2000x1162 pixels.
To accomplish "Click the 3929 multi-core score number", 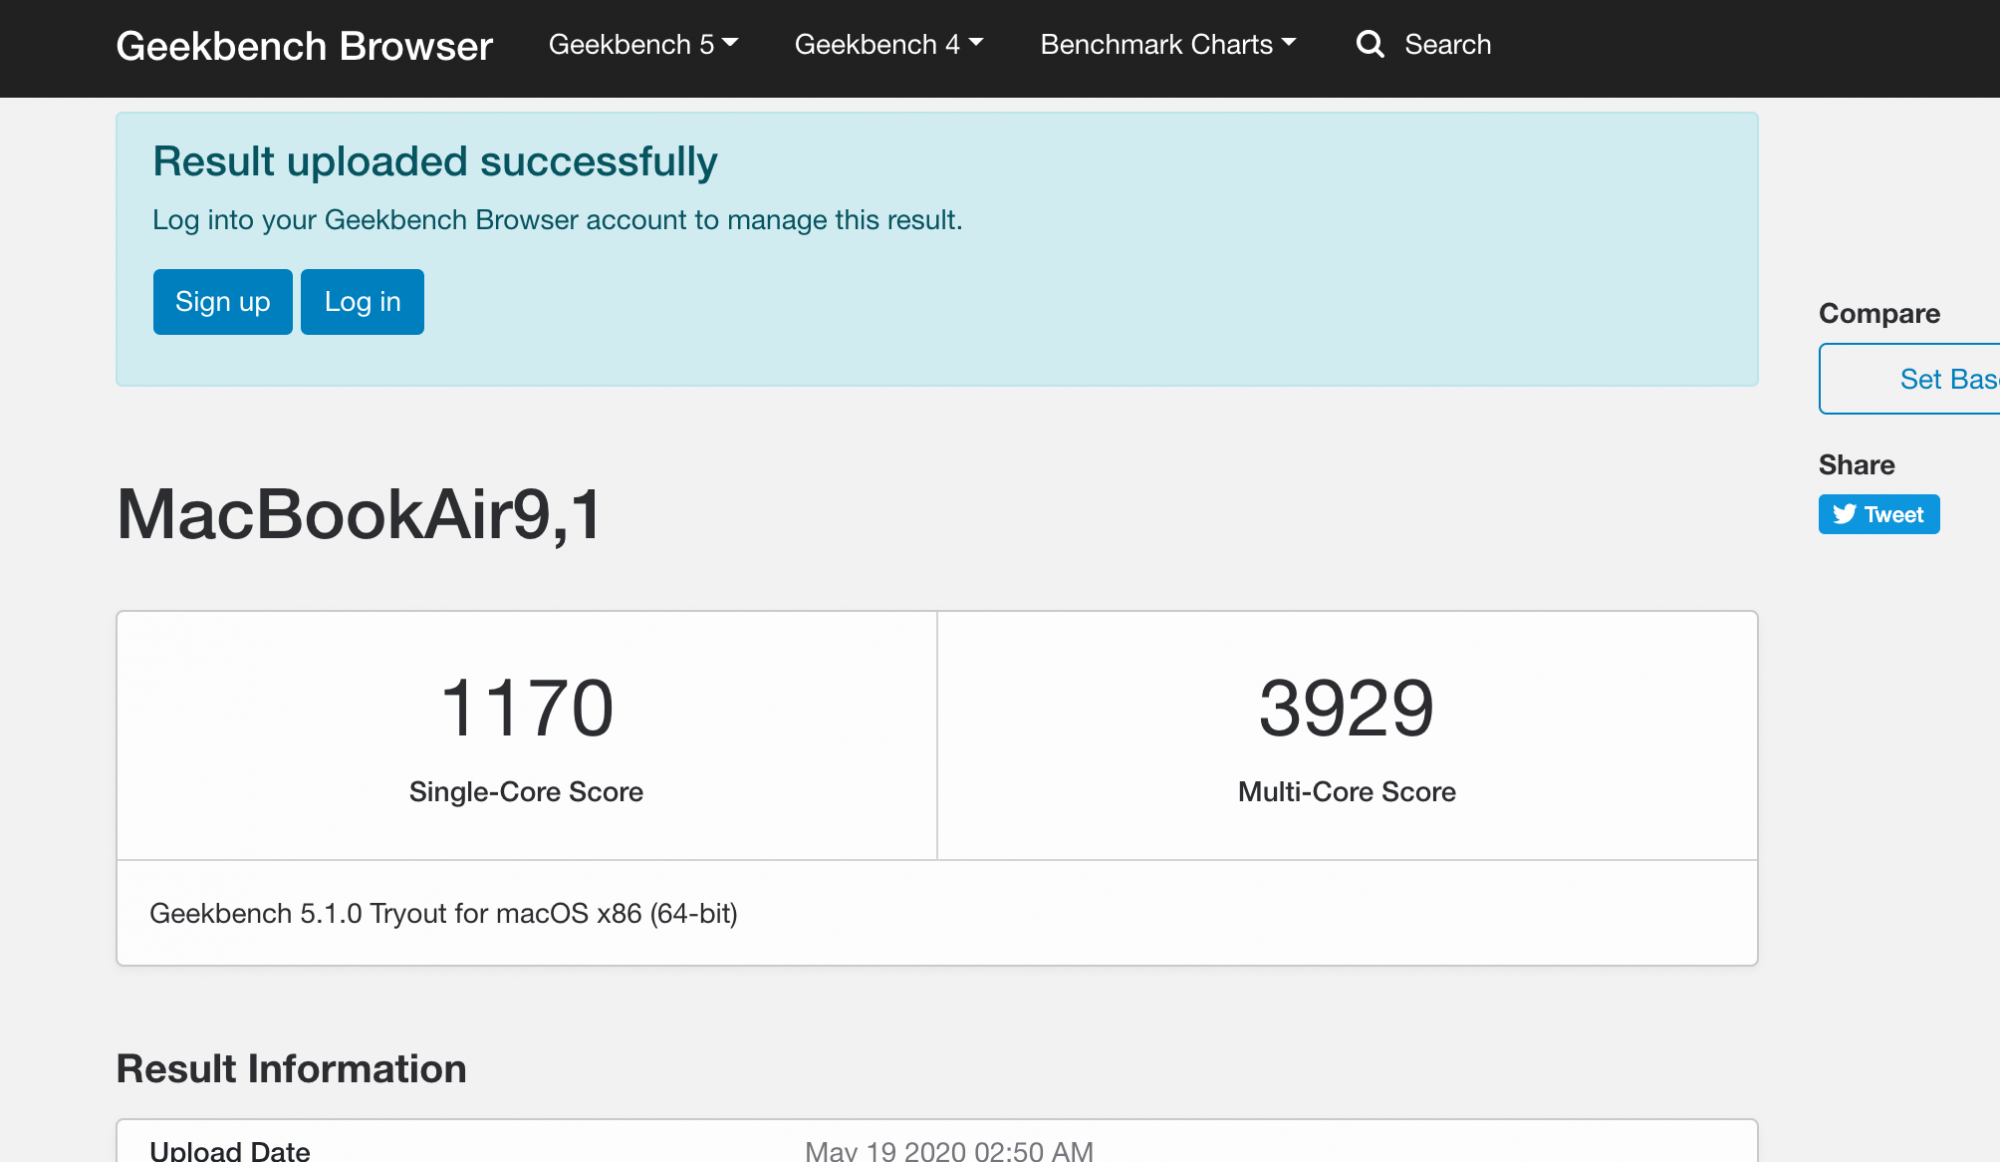I will pos(1346,708).
